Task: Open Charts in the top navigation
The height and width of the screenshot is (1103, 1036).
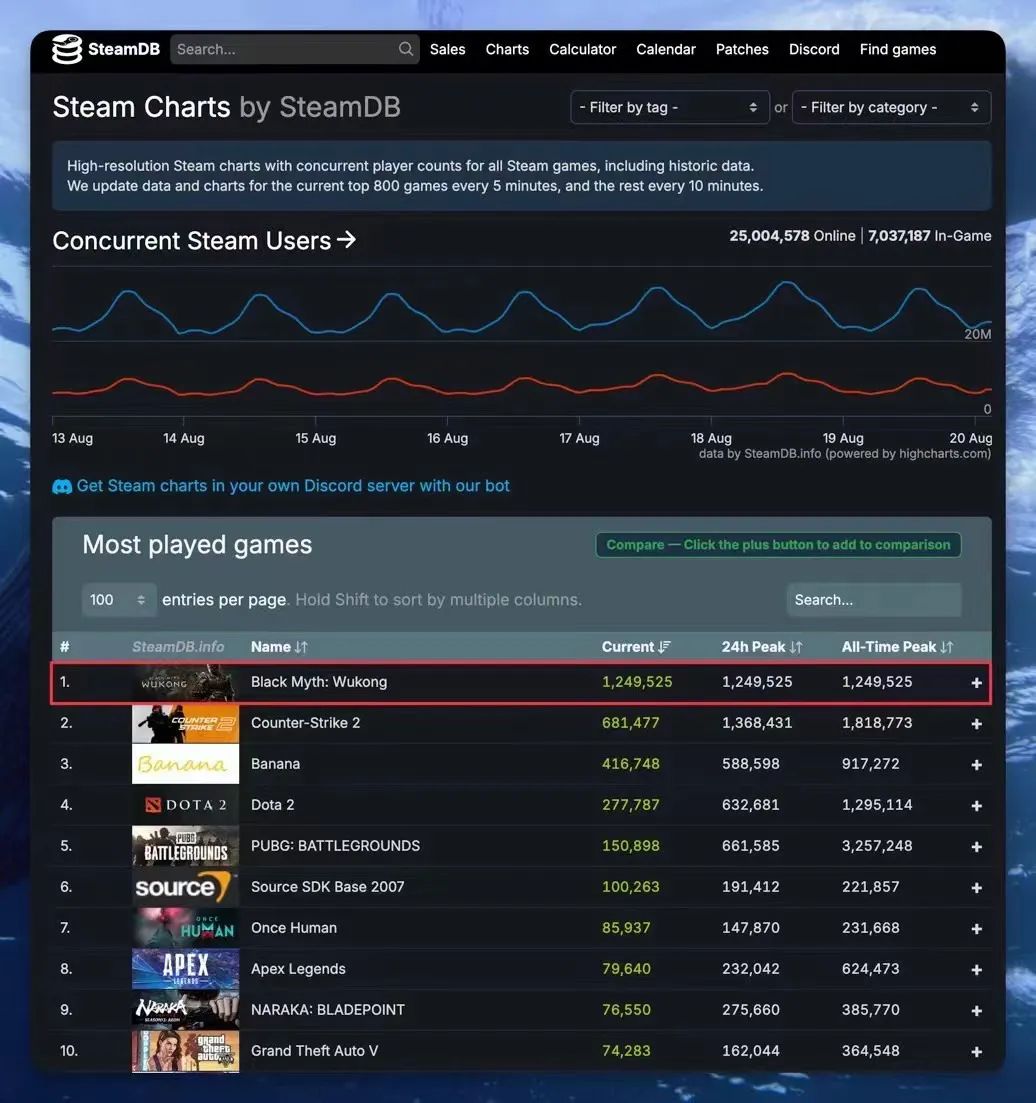Action: tap(507, 49)
